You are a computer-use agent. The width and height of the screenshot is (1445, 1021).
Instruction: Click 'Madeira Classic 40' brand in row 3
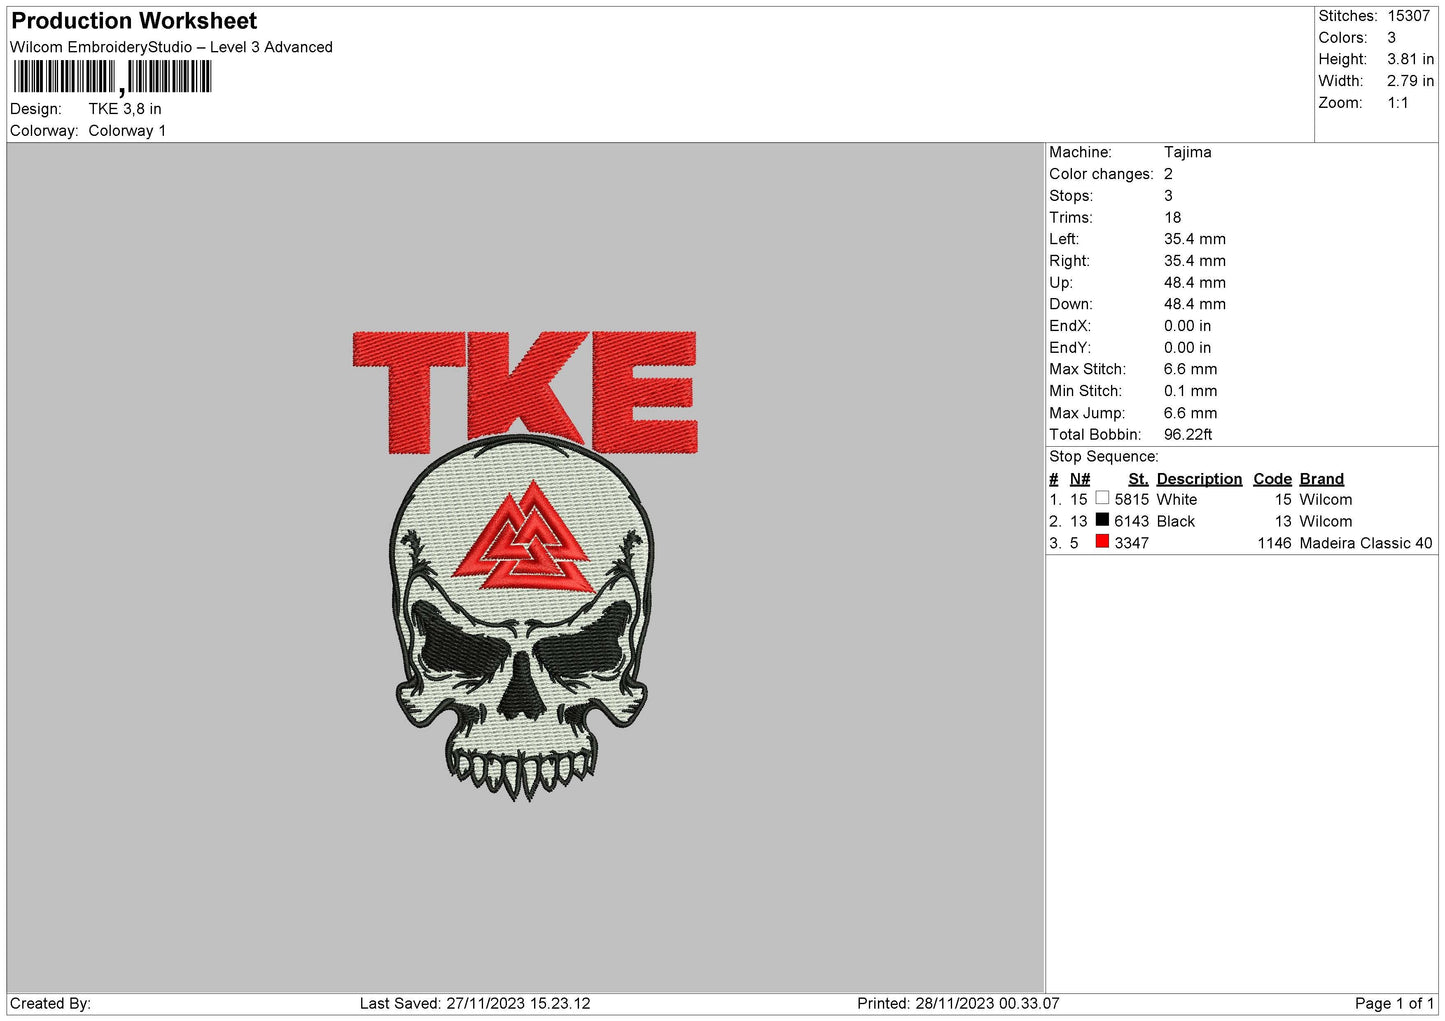(x=1365, y=543)
